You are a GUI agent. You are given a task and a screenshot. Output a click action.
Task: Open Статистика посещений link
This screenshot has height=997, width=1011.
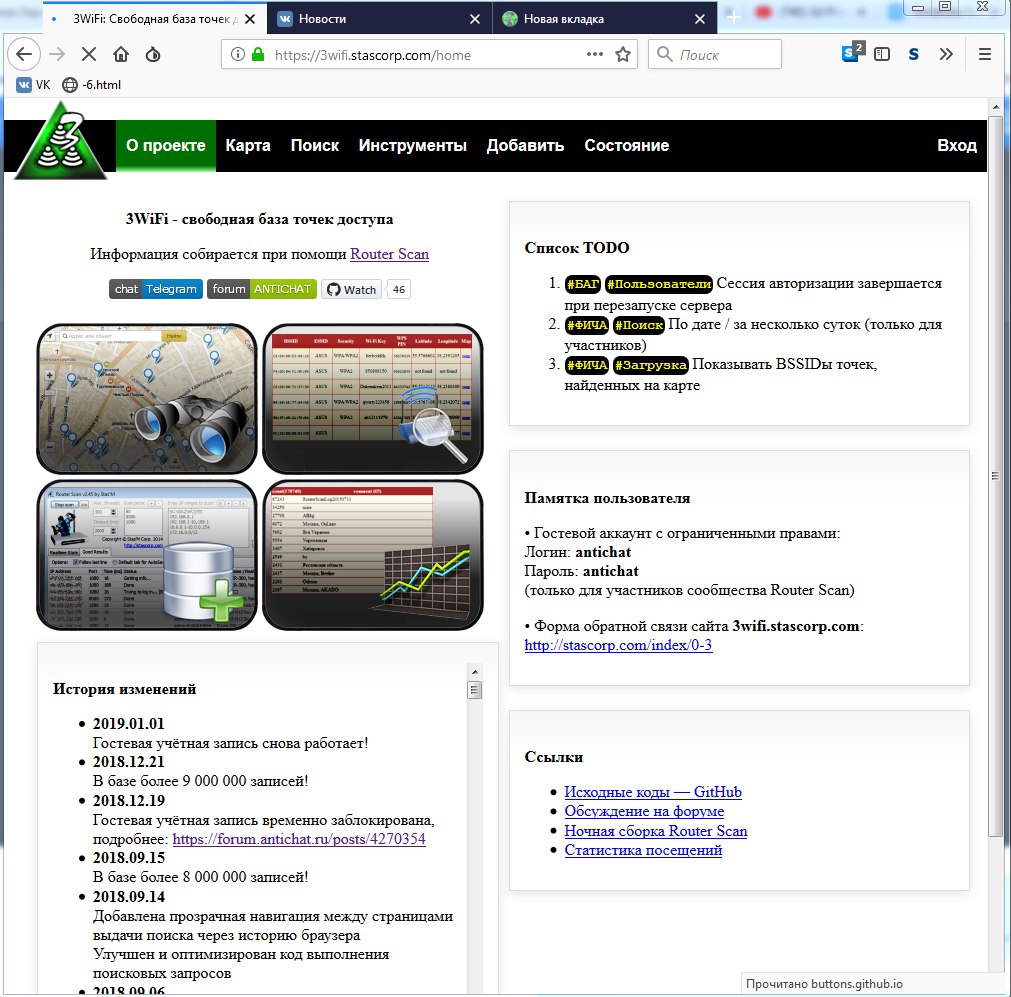click(643, 851)
